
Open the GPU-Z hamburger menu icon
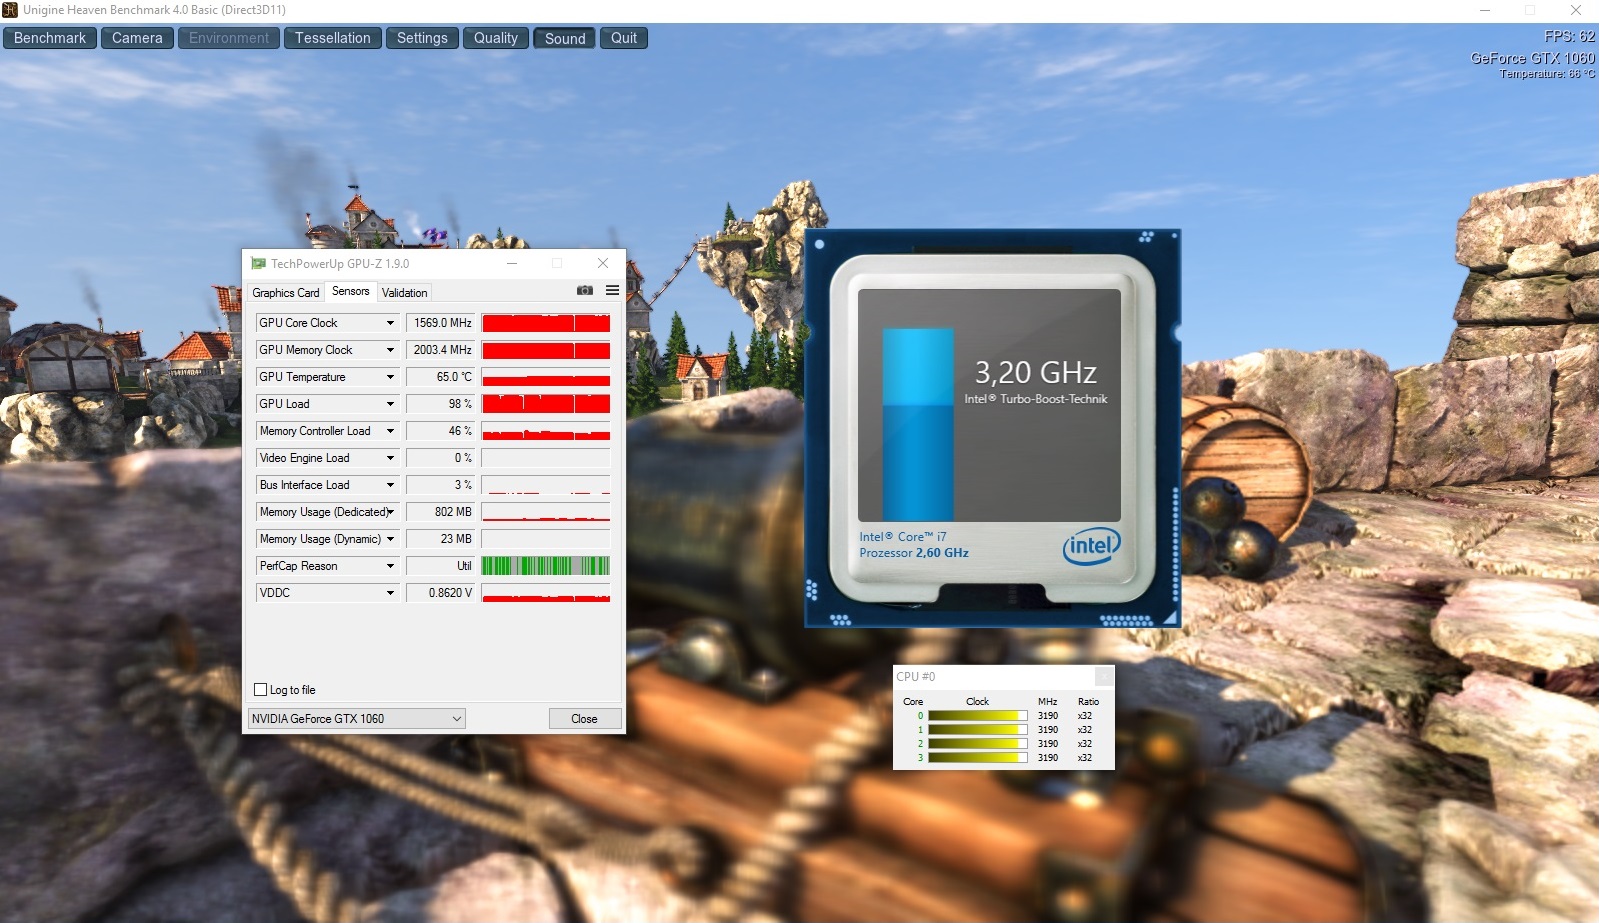click(612, 291)
